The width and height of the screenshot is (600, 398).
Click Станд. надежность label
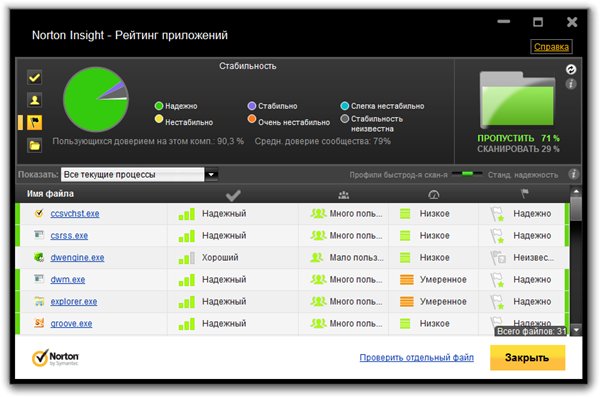click(x=522, y=175)
